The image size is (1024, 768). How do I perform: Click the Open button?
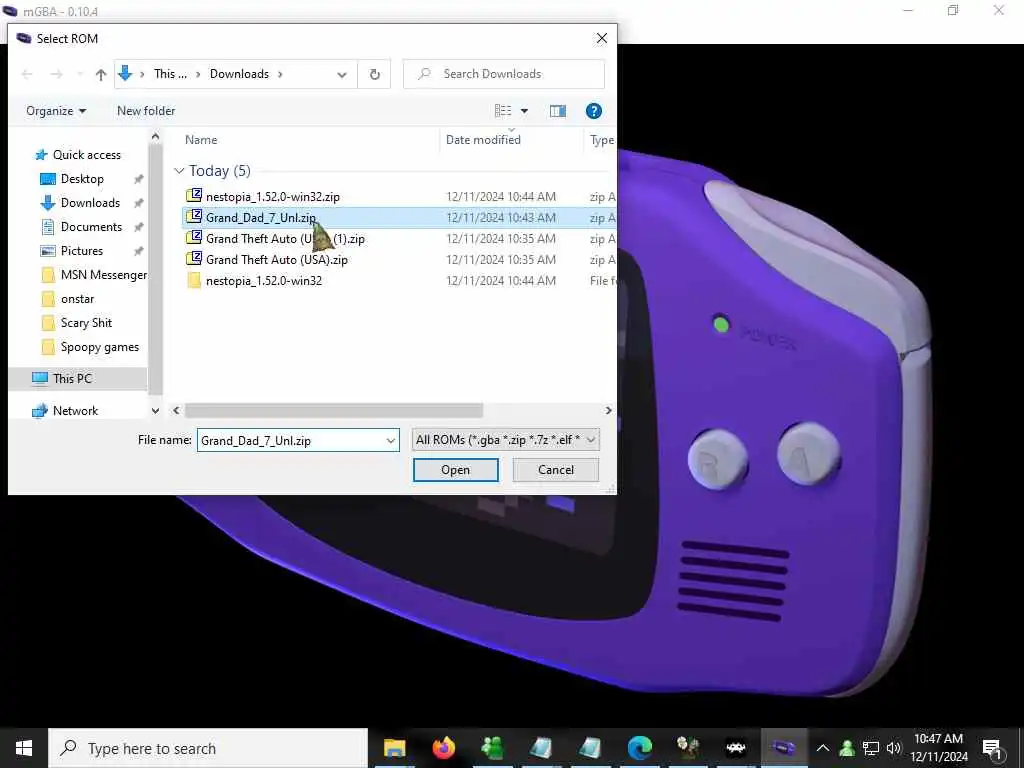(455, 470)
